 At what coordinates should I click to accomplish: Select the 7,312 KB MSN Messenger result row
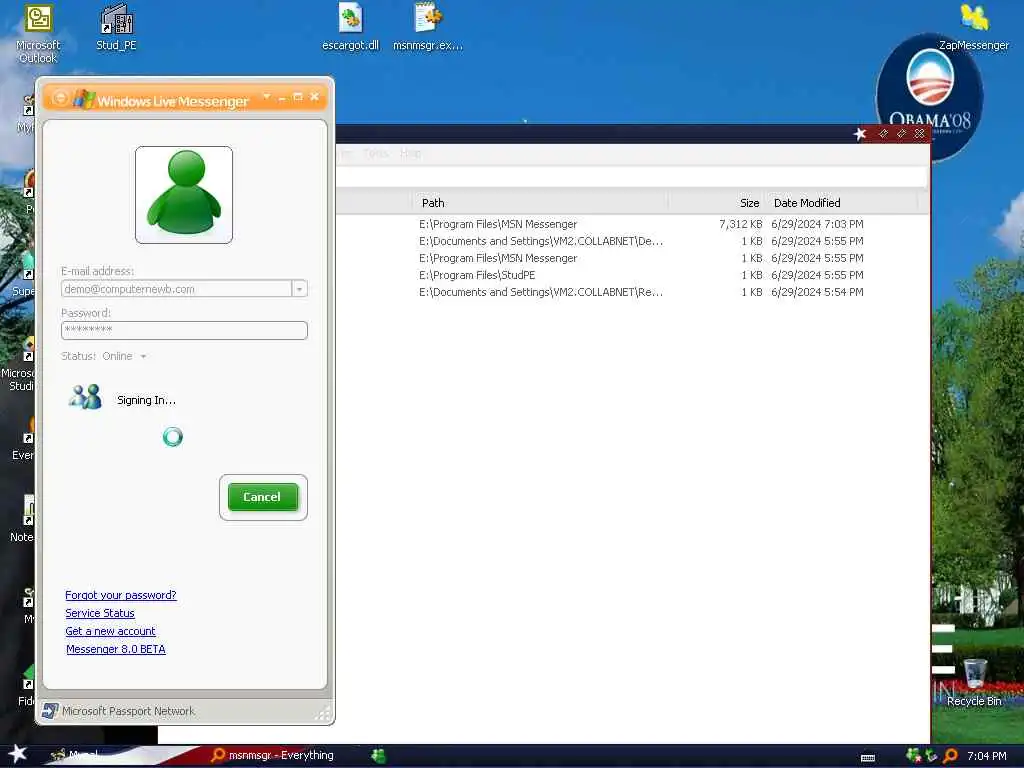point(632,224)
